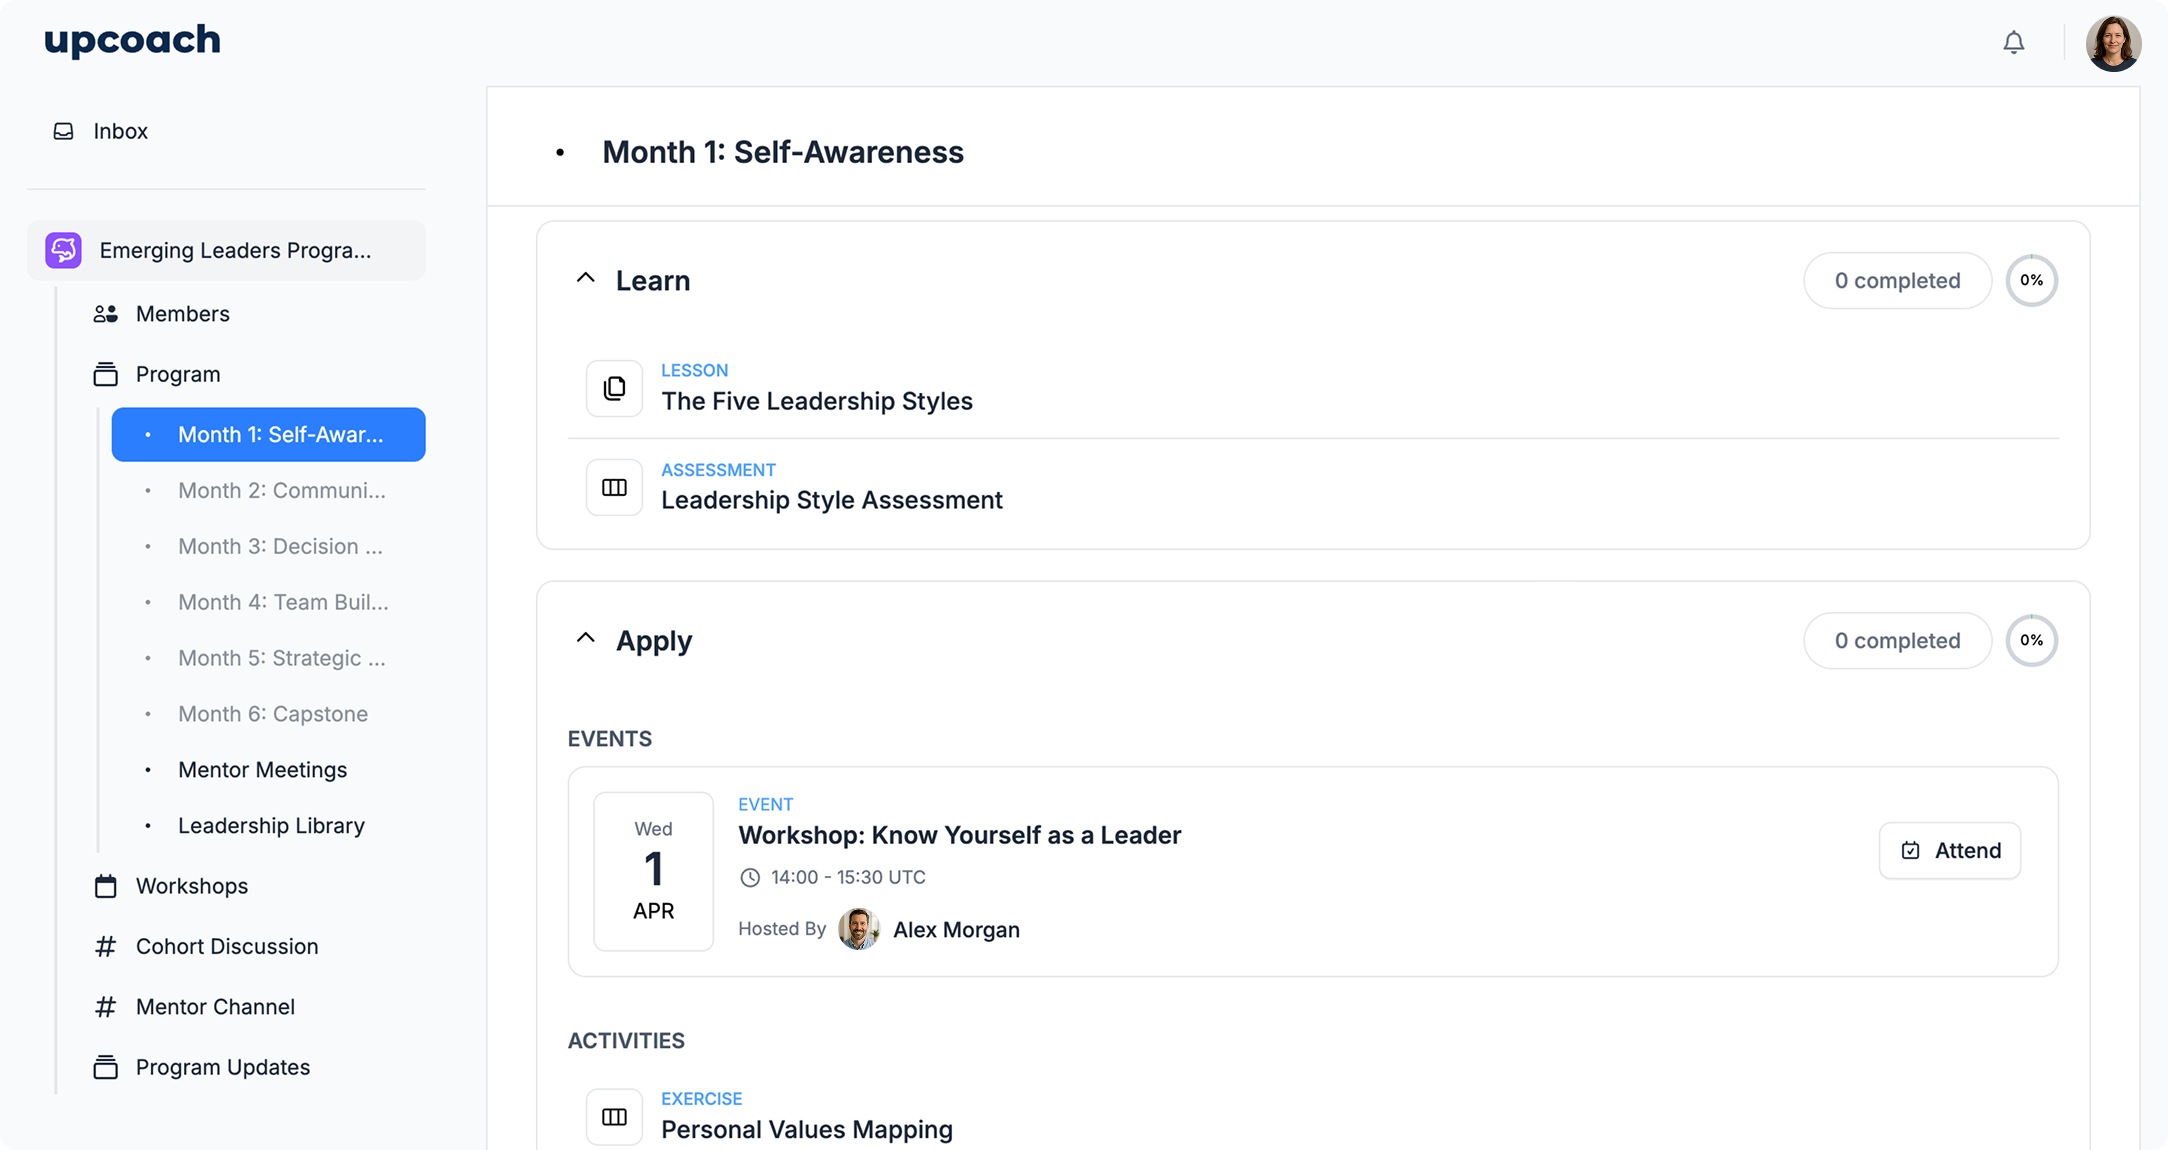Screen dimensions: 2168x1150
Task: Collapse the Learn section chevron
Action: (586, 279)
